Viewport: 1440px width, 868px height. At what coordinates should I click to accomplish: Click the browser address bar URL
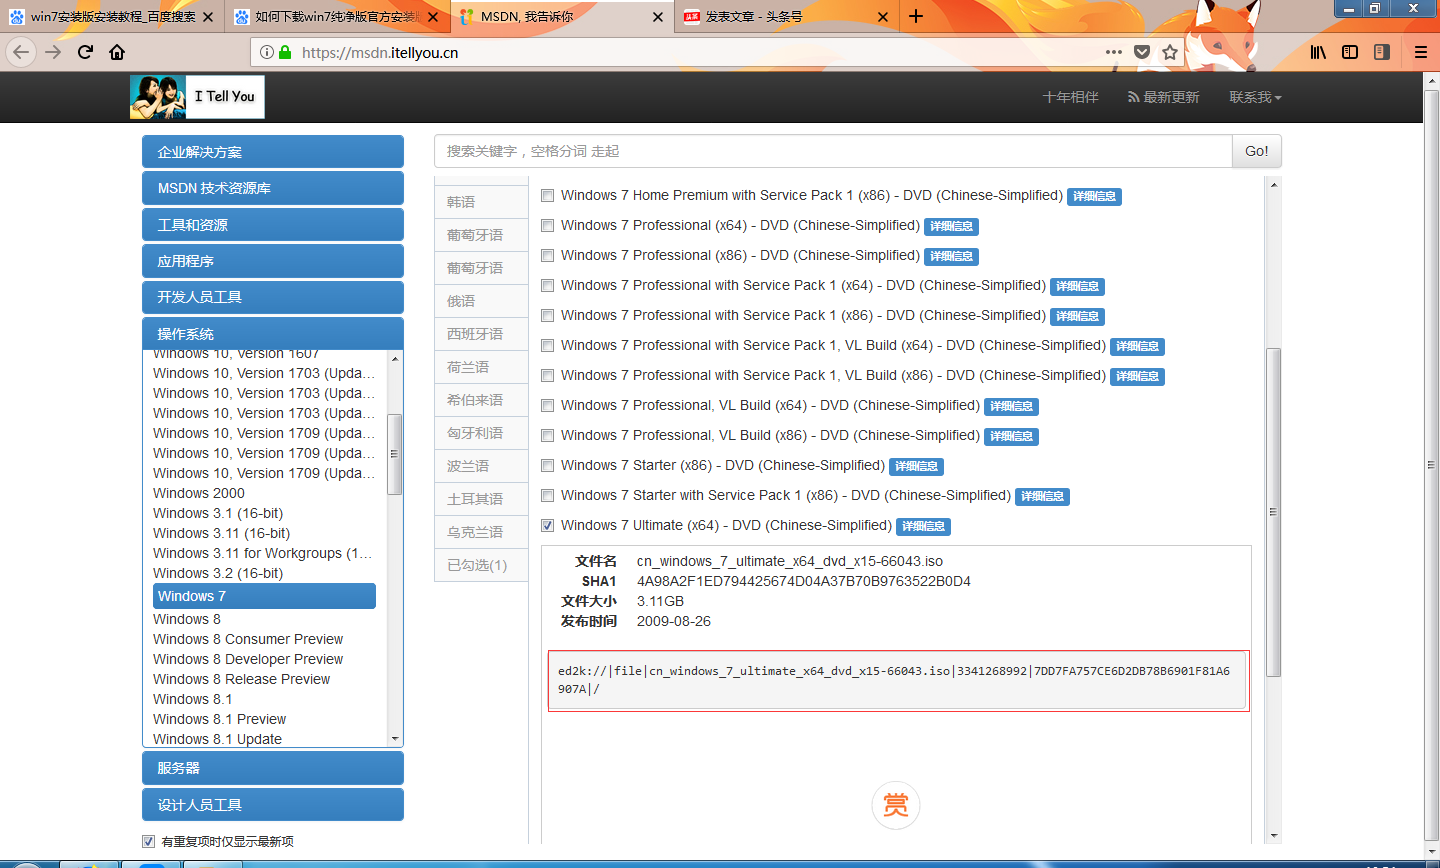(380, 52)
